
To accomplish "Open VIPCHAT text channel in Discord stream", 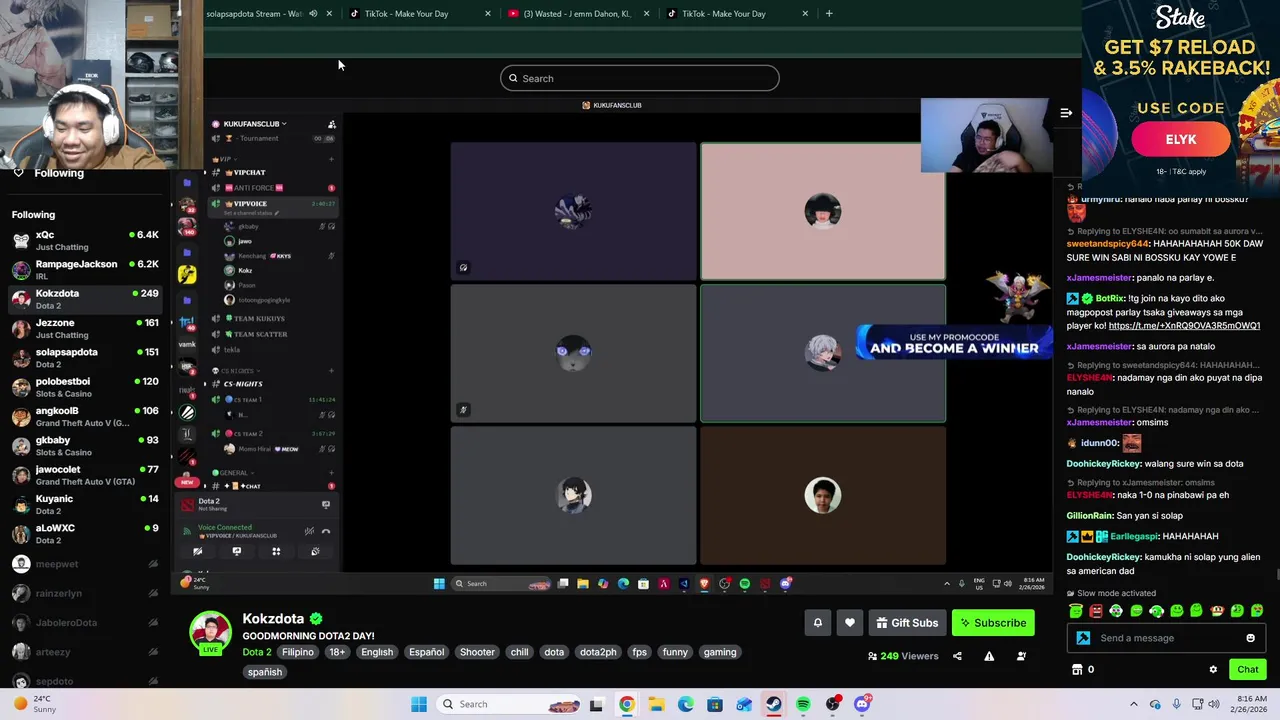I will point(248,172).
